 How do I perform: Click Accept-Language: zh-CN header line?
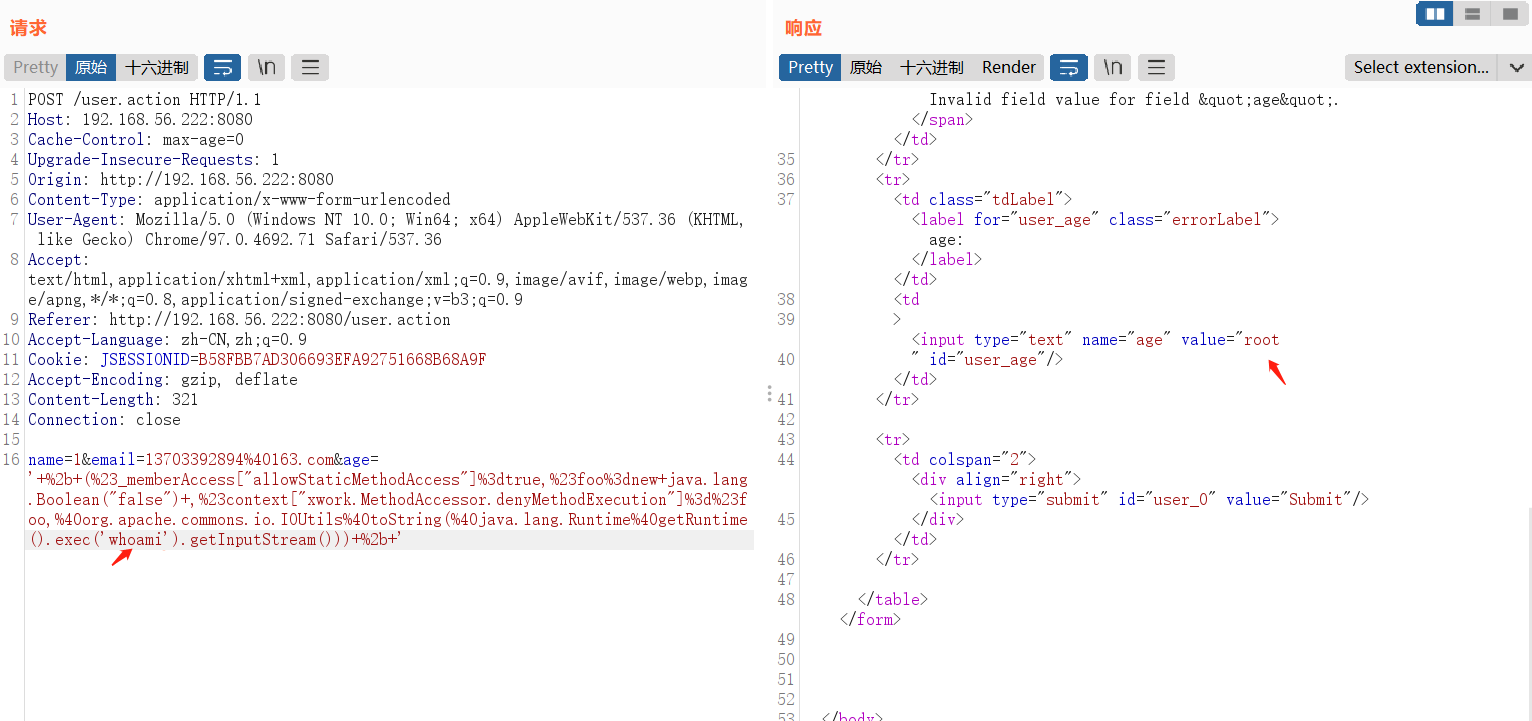coord(167,339)
